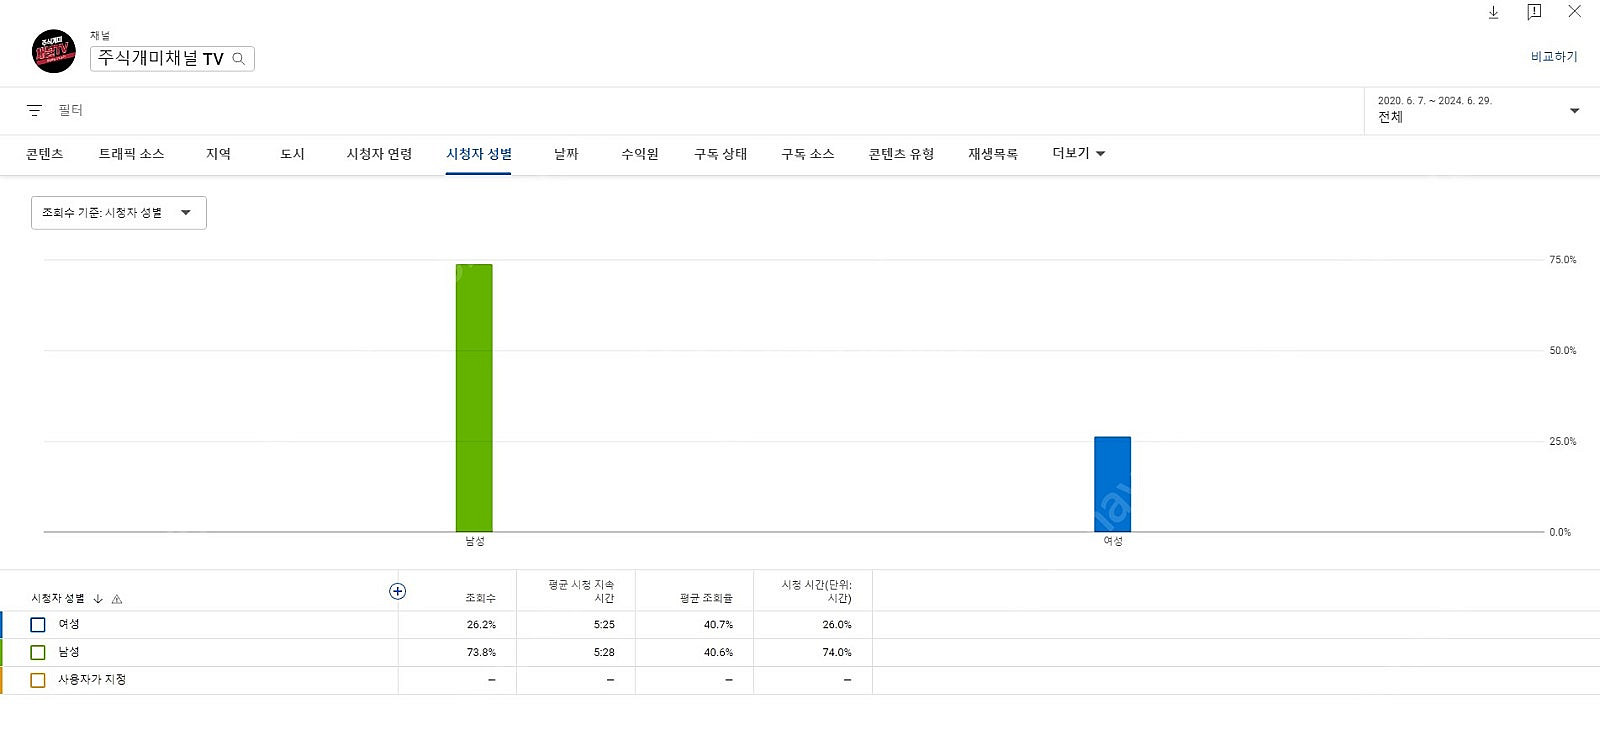Click the 비교하기 link

click(x=1553, y=57)
